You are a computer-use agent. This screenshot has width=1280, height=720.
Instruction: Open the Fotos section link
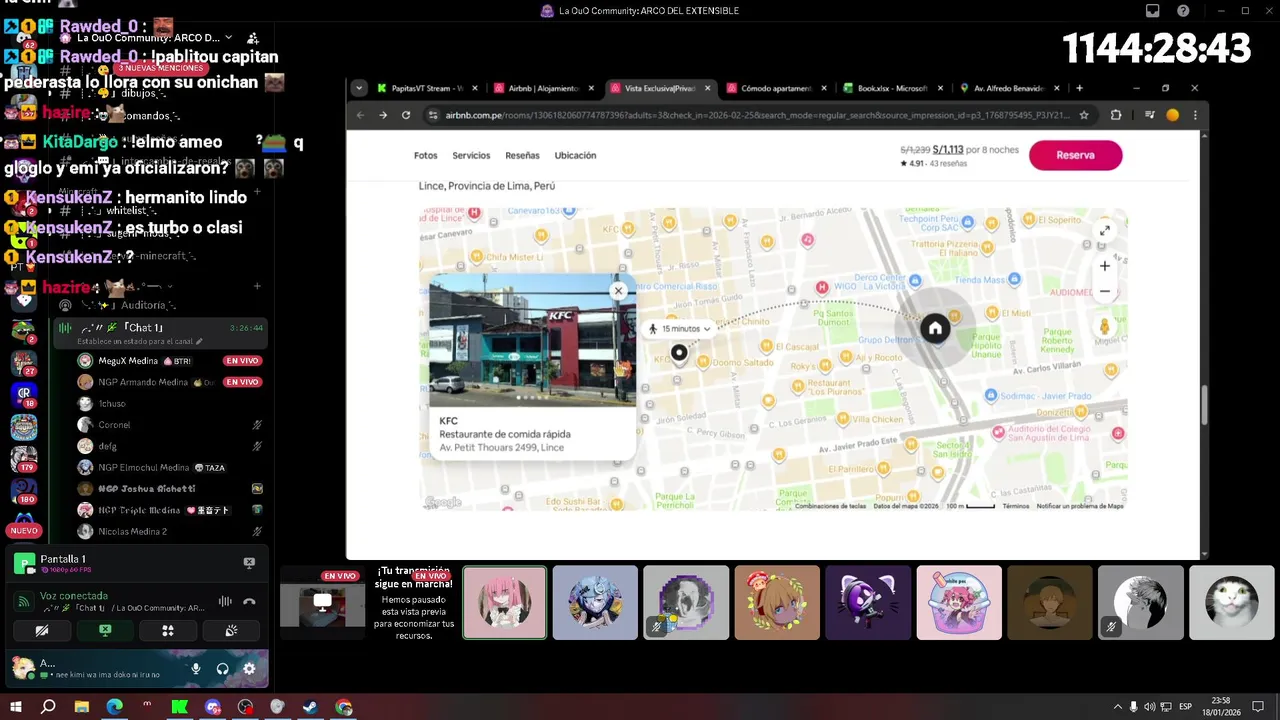point(425,155)
